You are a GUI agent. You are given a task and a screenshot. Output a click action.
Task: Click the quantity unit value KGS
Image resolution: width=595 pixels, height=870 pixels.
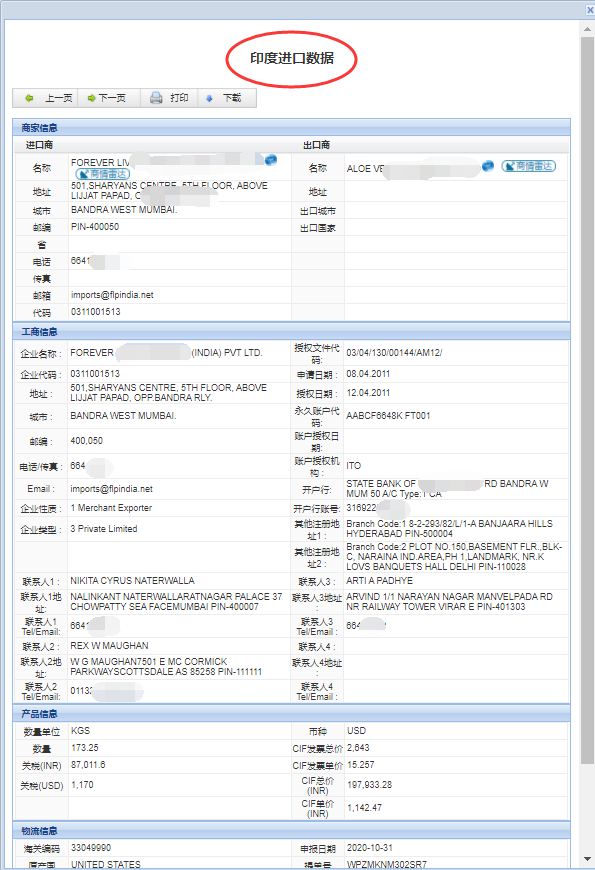coord(80,731)
